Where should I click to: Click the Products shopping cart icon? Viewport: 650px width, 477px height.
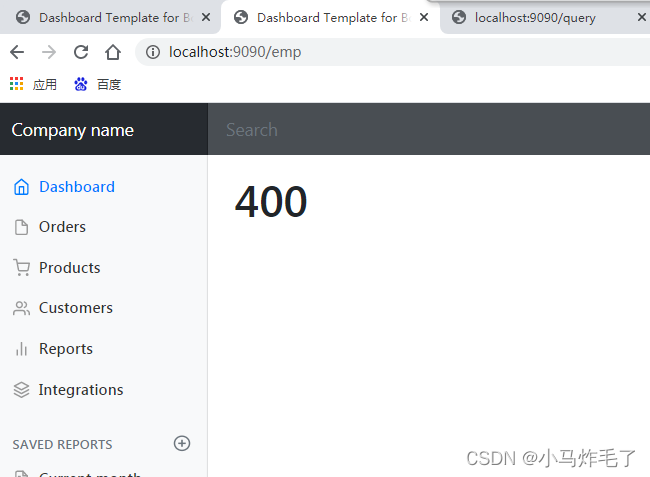click(21, 268)
